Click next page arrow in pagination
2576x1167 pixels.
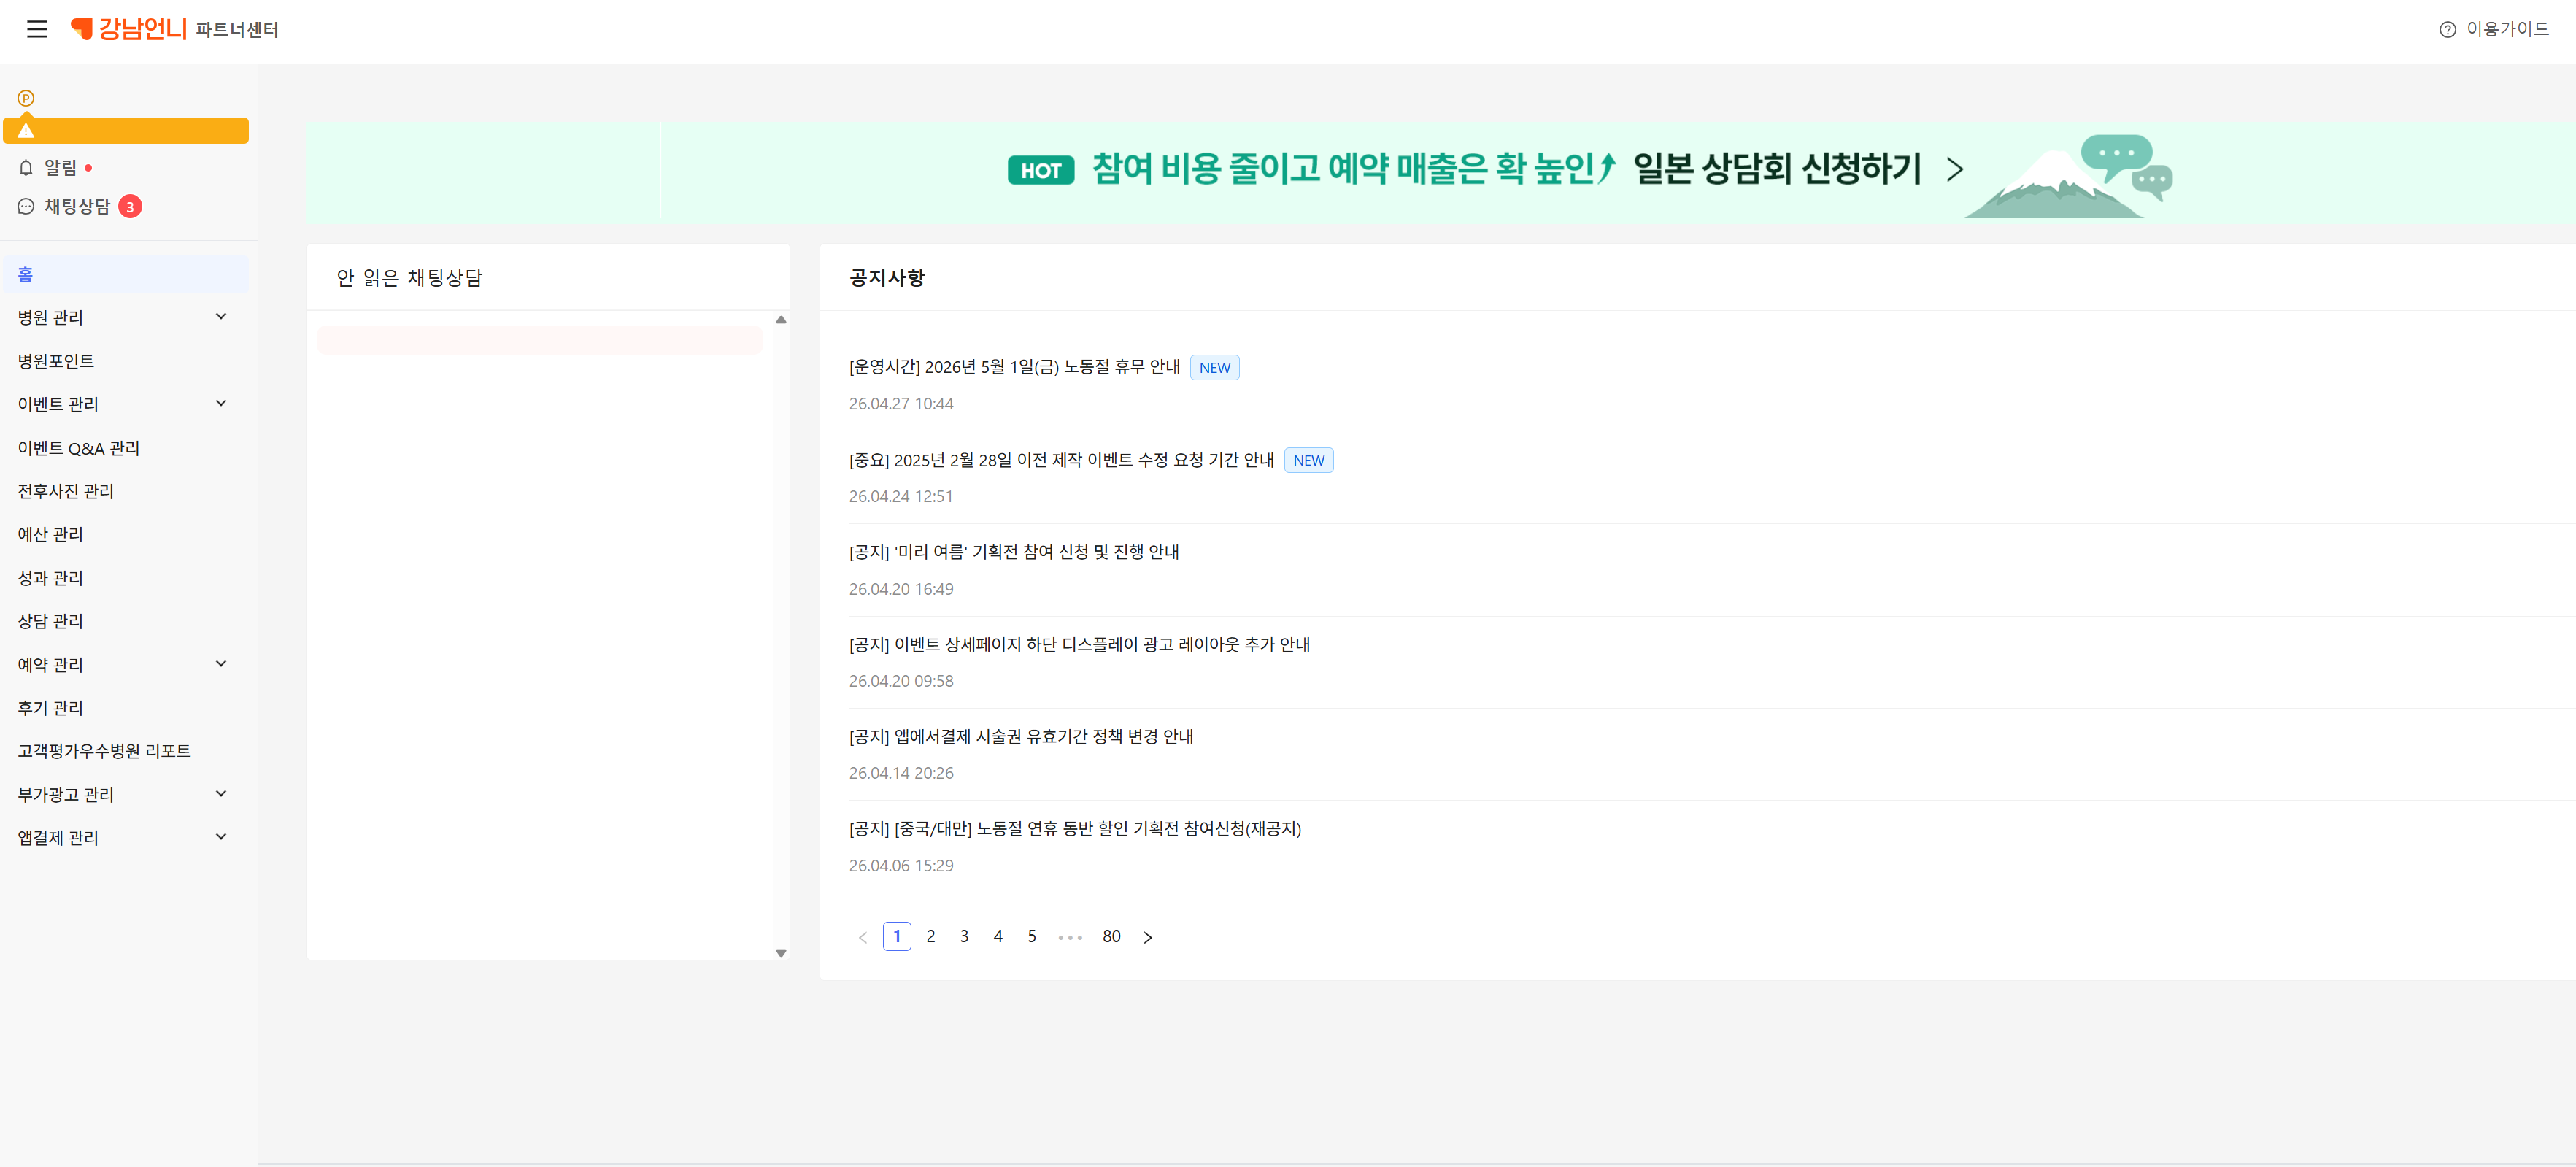[x=1147, y=938]
